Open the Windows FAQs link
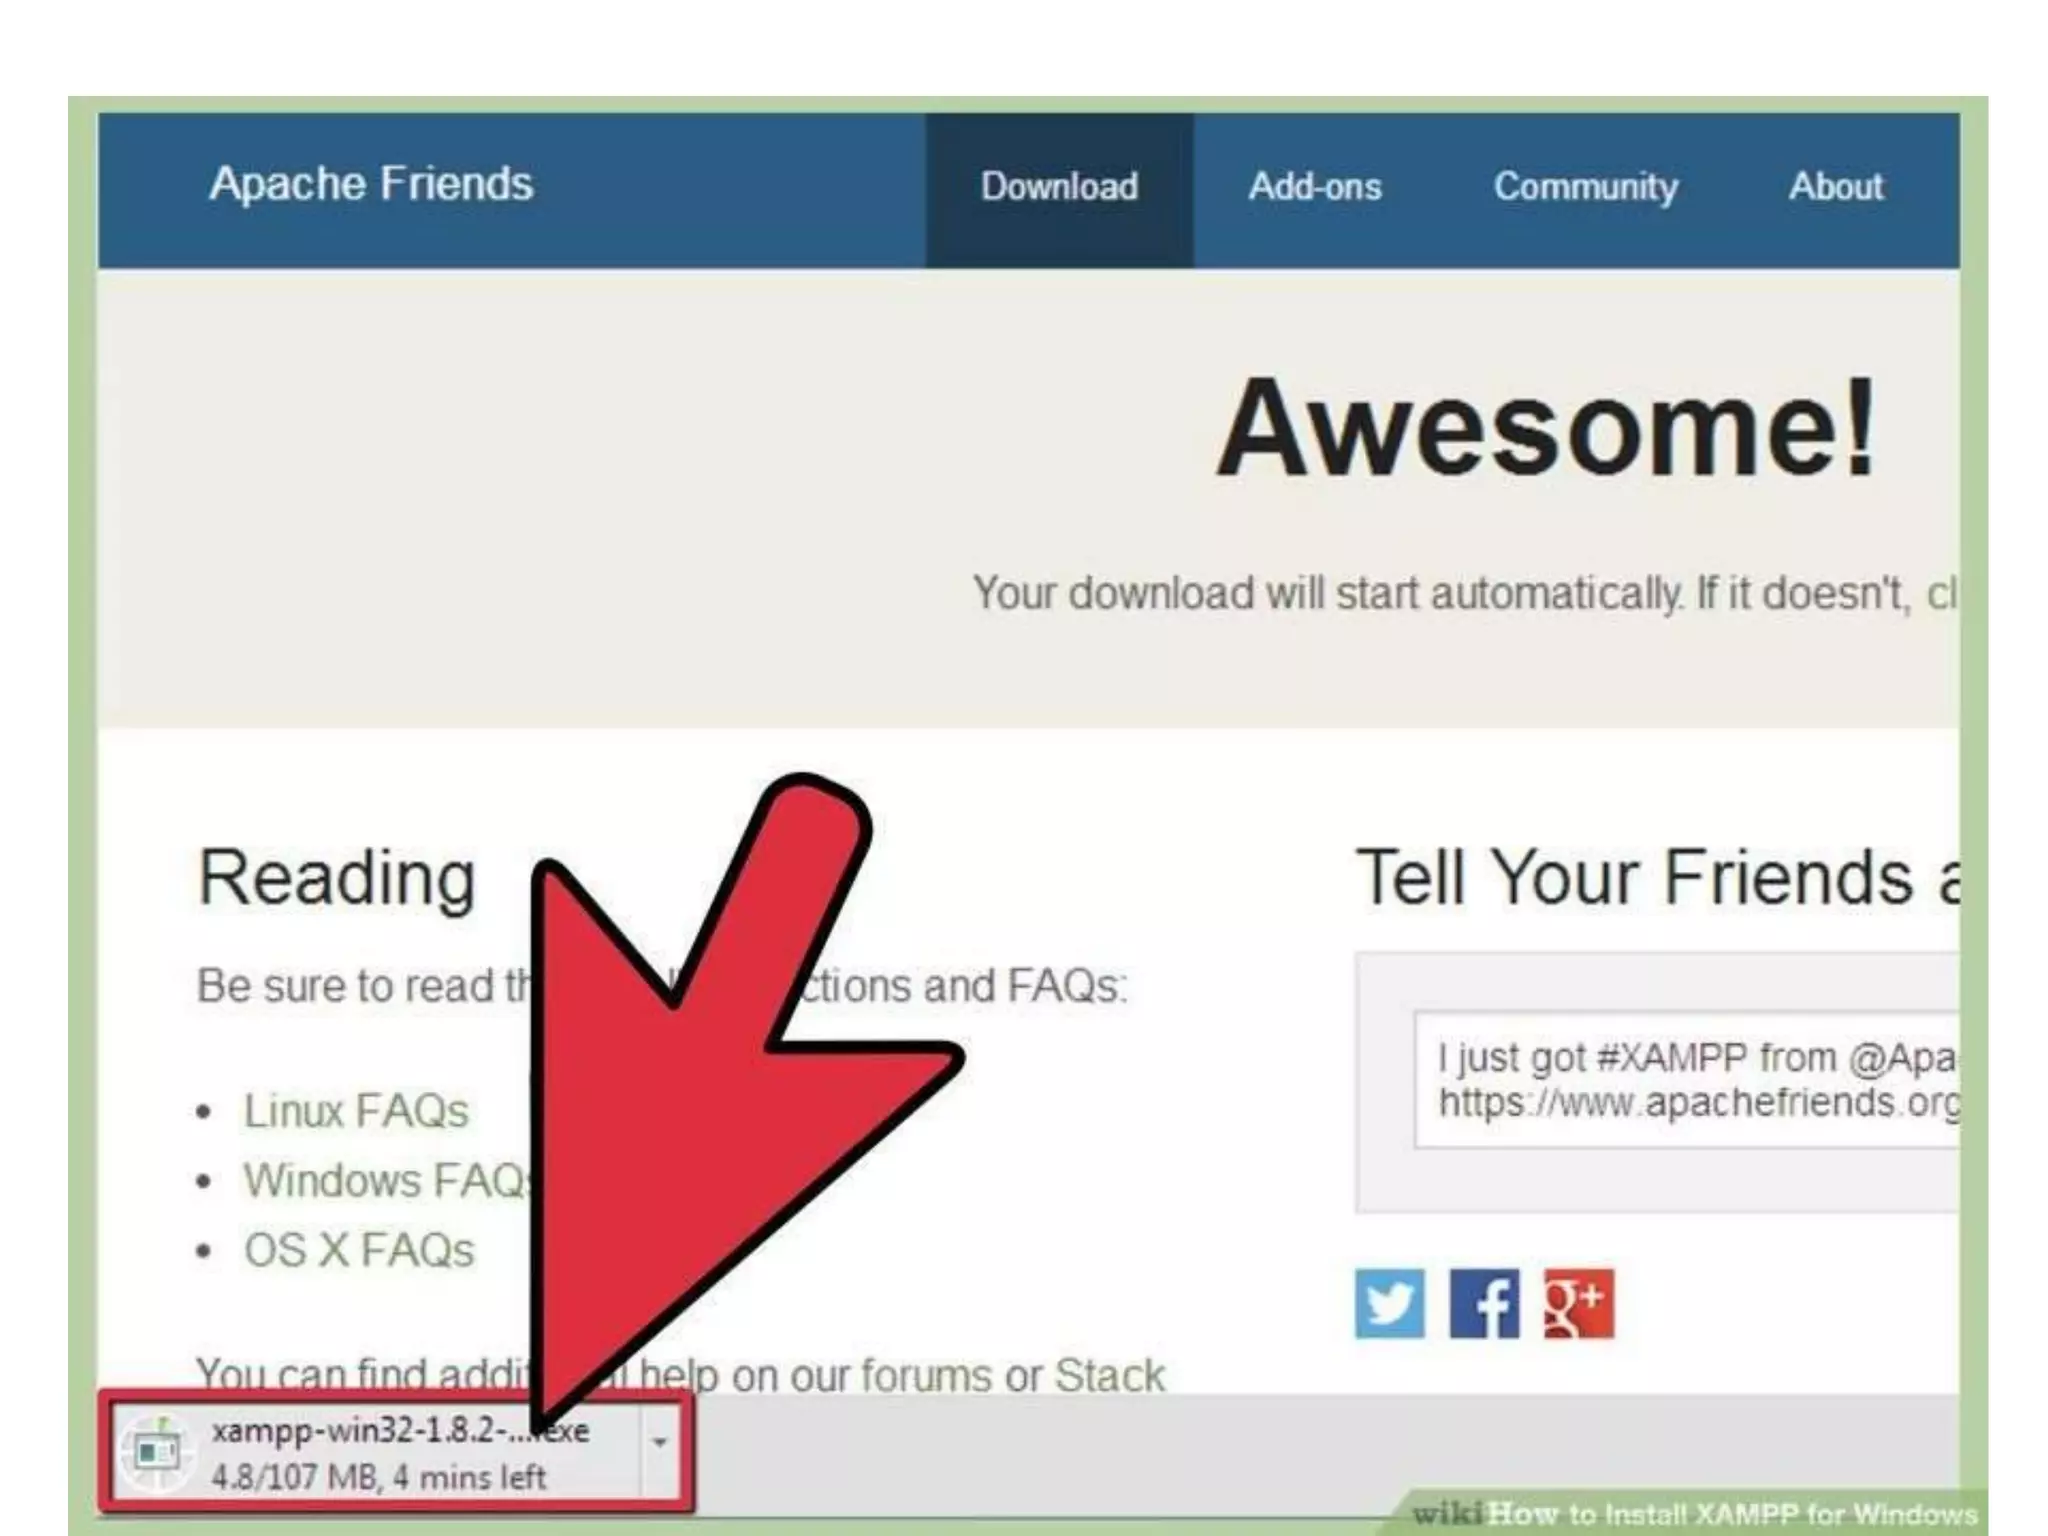 pyautogui.click(x=385, y=1181)
